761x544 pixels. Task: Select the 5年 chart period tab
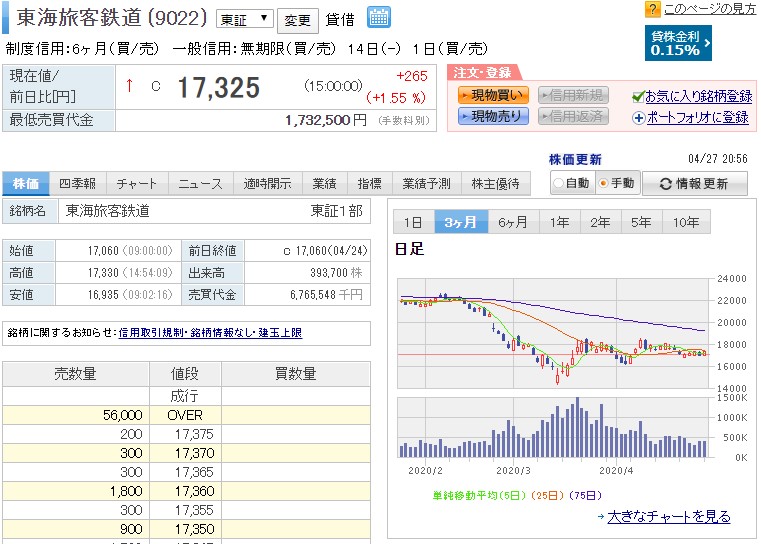[641, 222]
